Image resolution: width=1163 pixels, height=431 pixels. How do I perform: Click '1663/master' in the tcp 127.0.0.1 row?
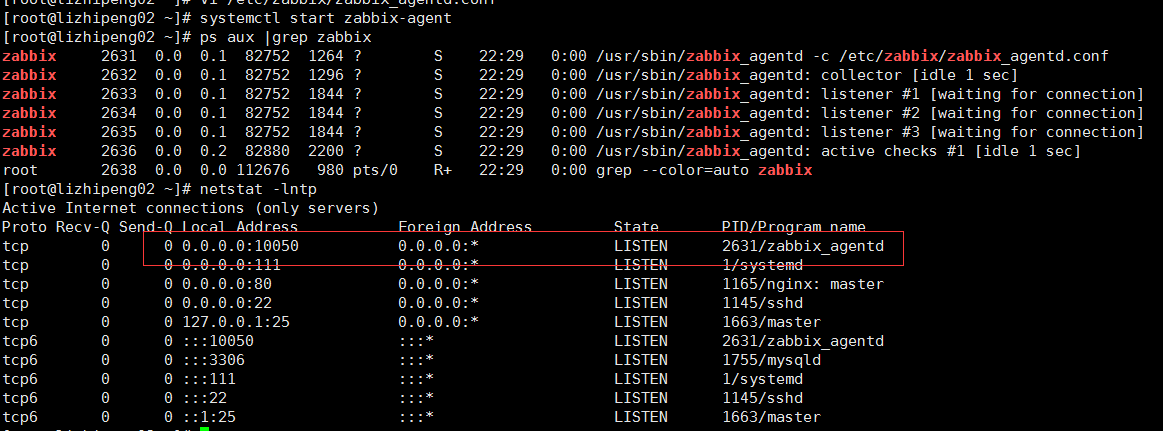coord(771,322)
